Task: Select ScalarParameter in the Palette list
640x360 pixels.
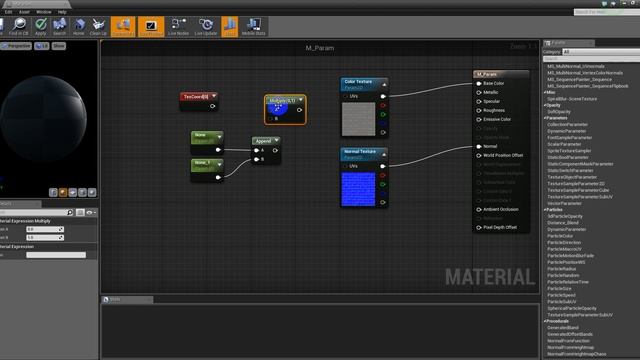Action: point(564,144)
